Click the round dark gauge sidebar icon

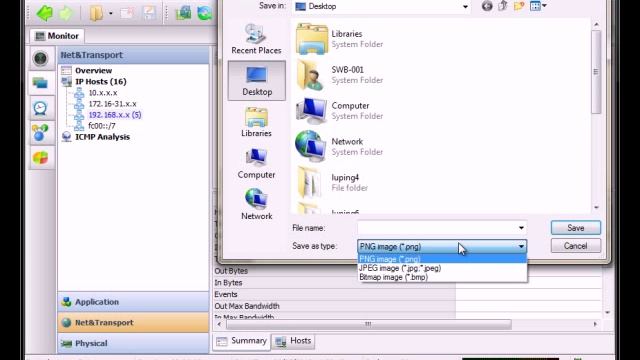click(41, 59)
